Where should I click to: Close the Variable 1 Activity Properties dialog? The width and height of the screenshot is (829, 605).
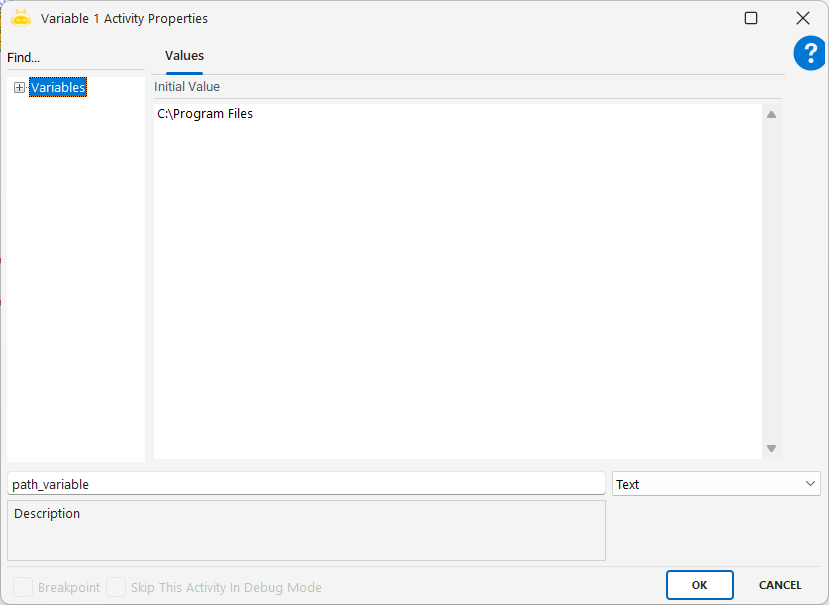tap(802, 18)
